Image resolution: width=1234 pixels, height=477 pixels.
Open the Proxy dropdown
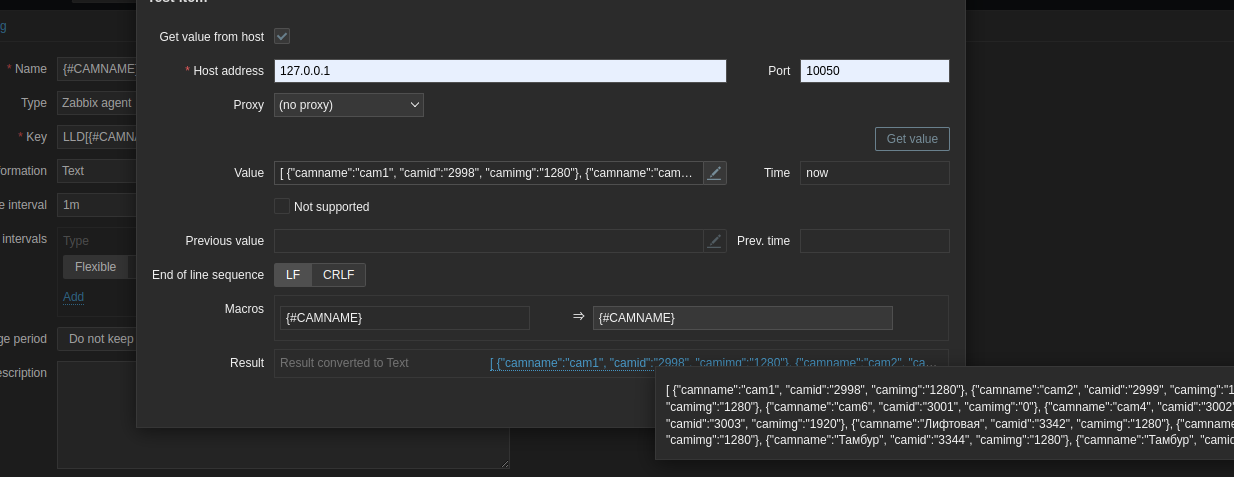click(x=348, y=105)
